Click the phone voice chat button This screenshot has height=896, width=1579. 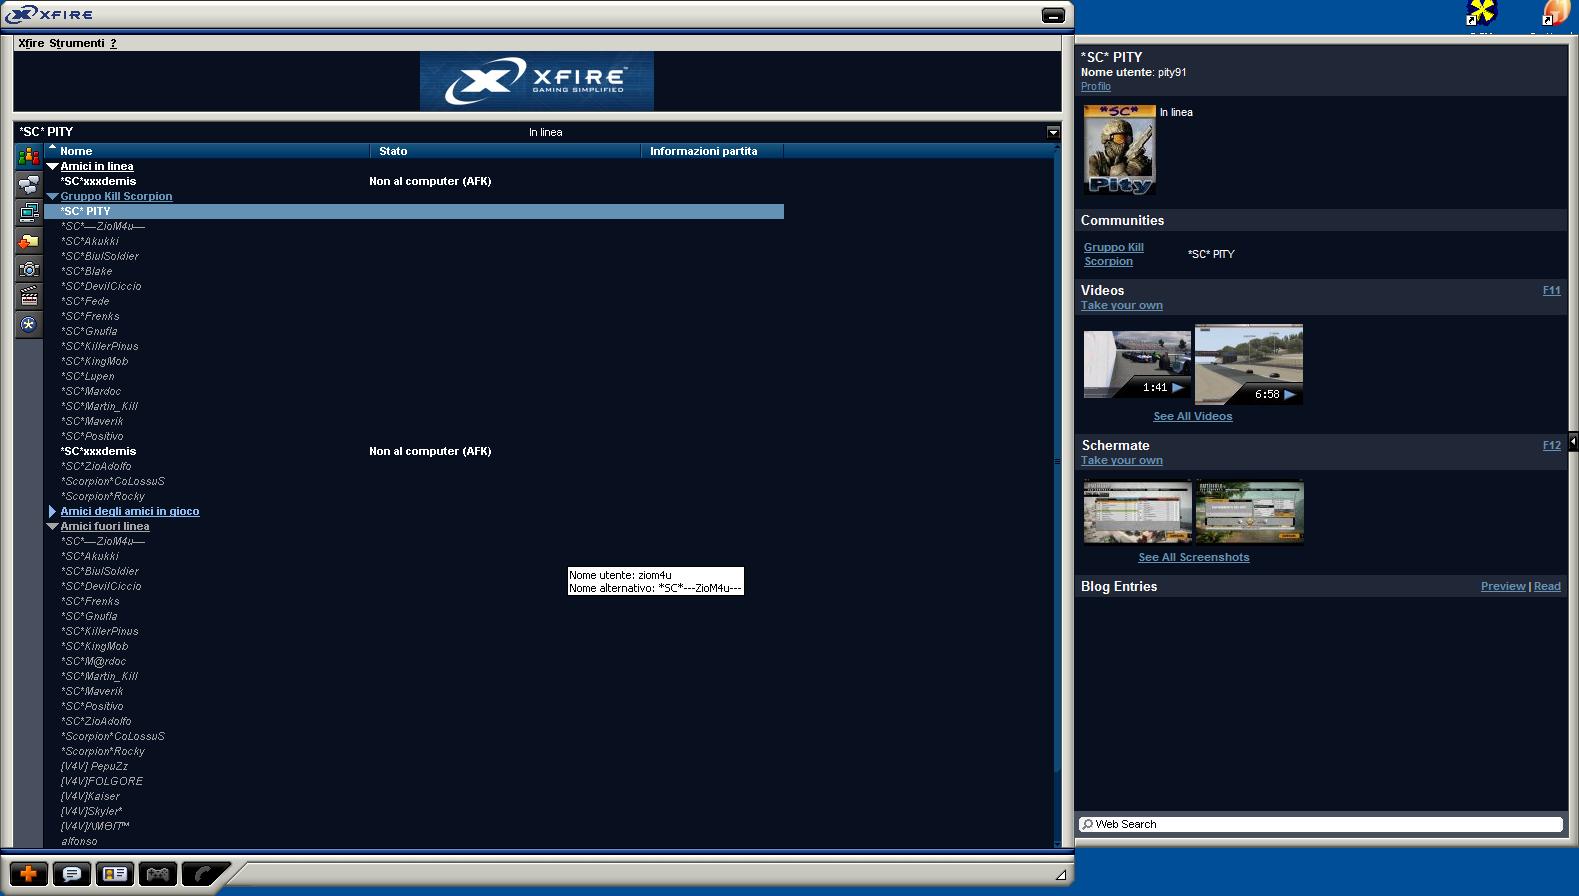coord(203,874)
